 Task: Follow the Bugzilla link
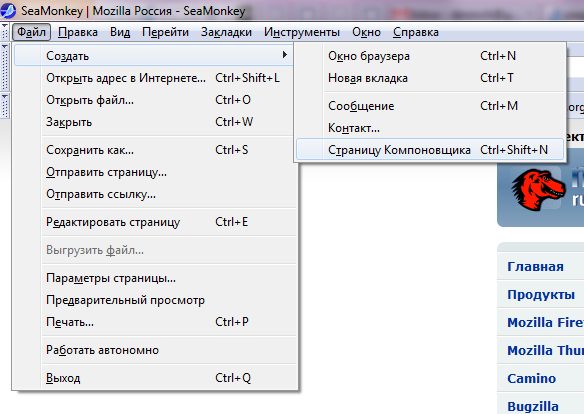[x=533, y=406]
